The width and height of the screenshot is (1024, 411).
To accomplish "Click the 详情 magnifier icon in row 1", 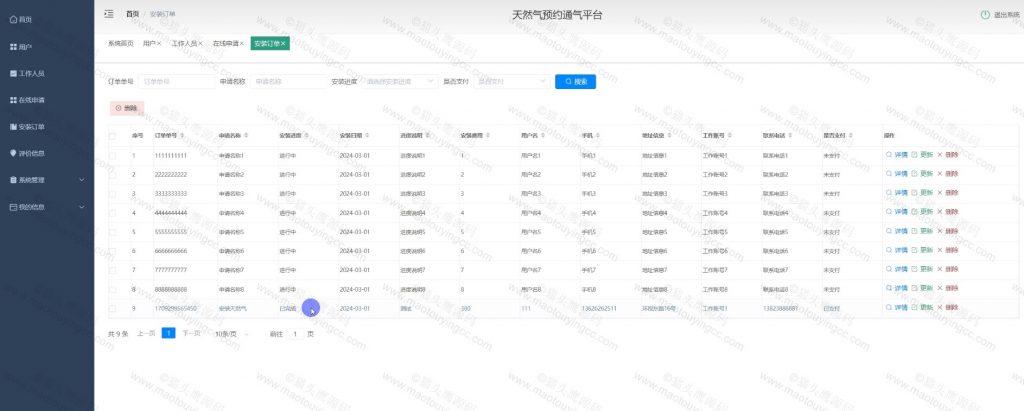I will 888,155.
